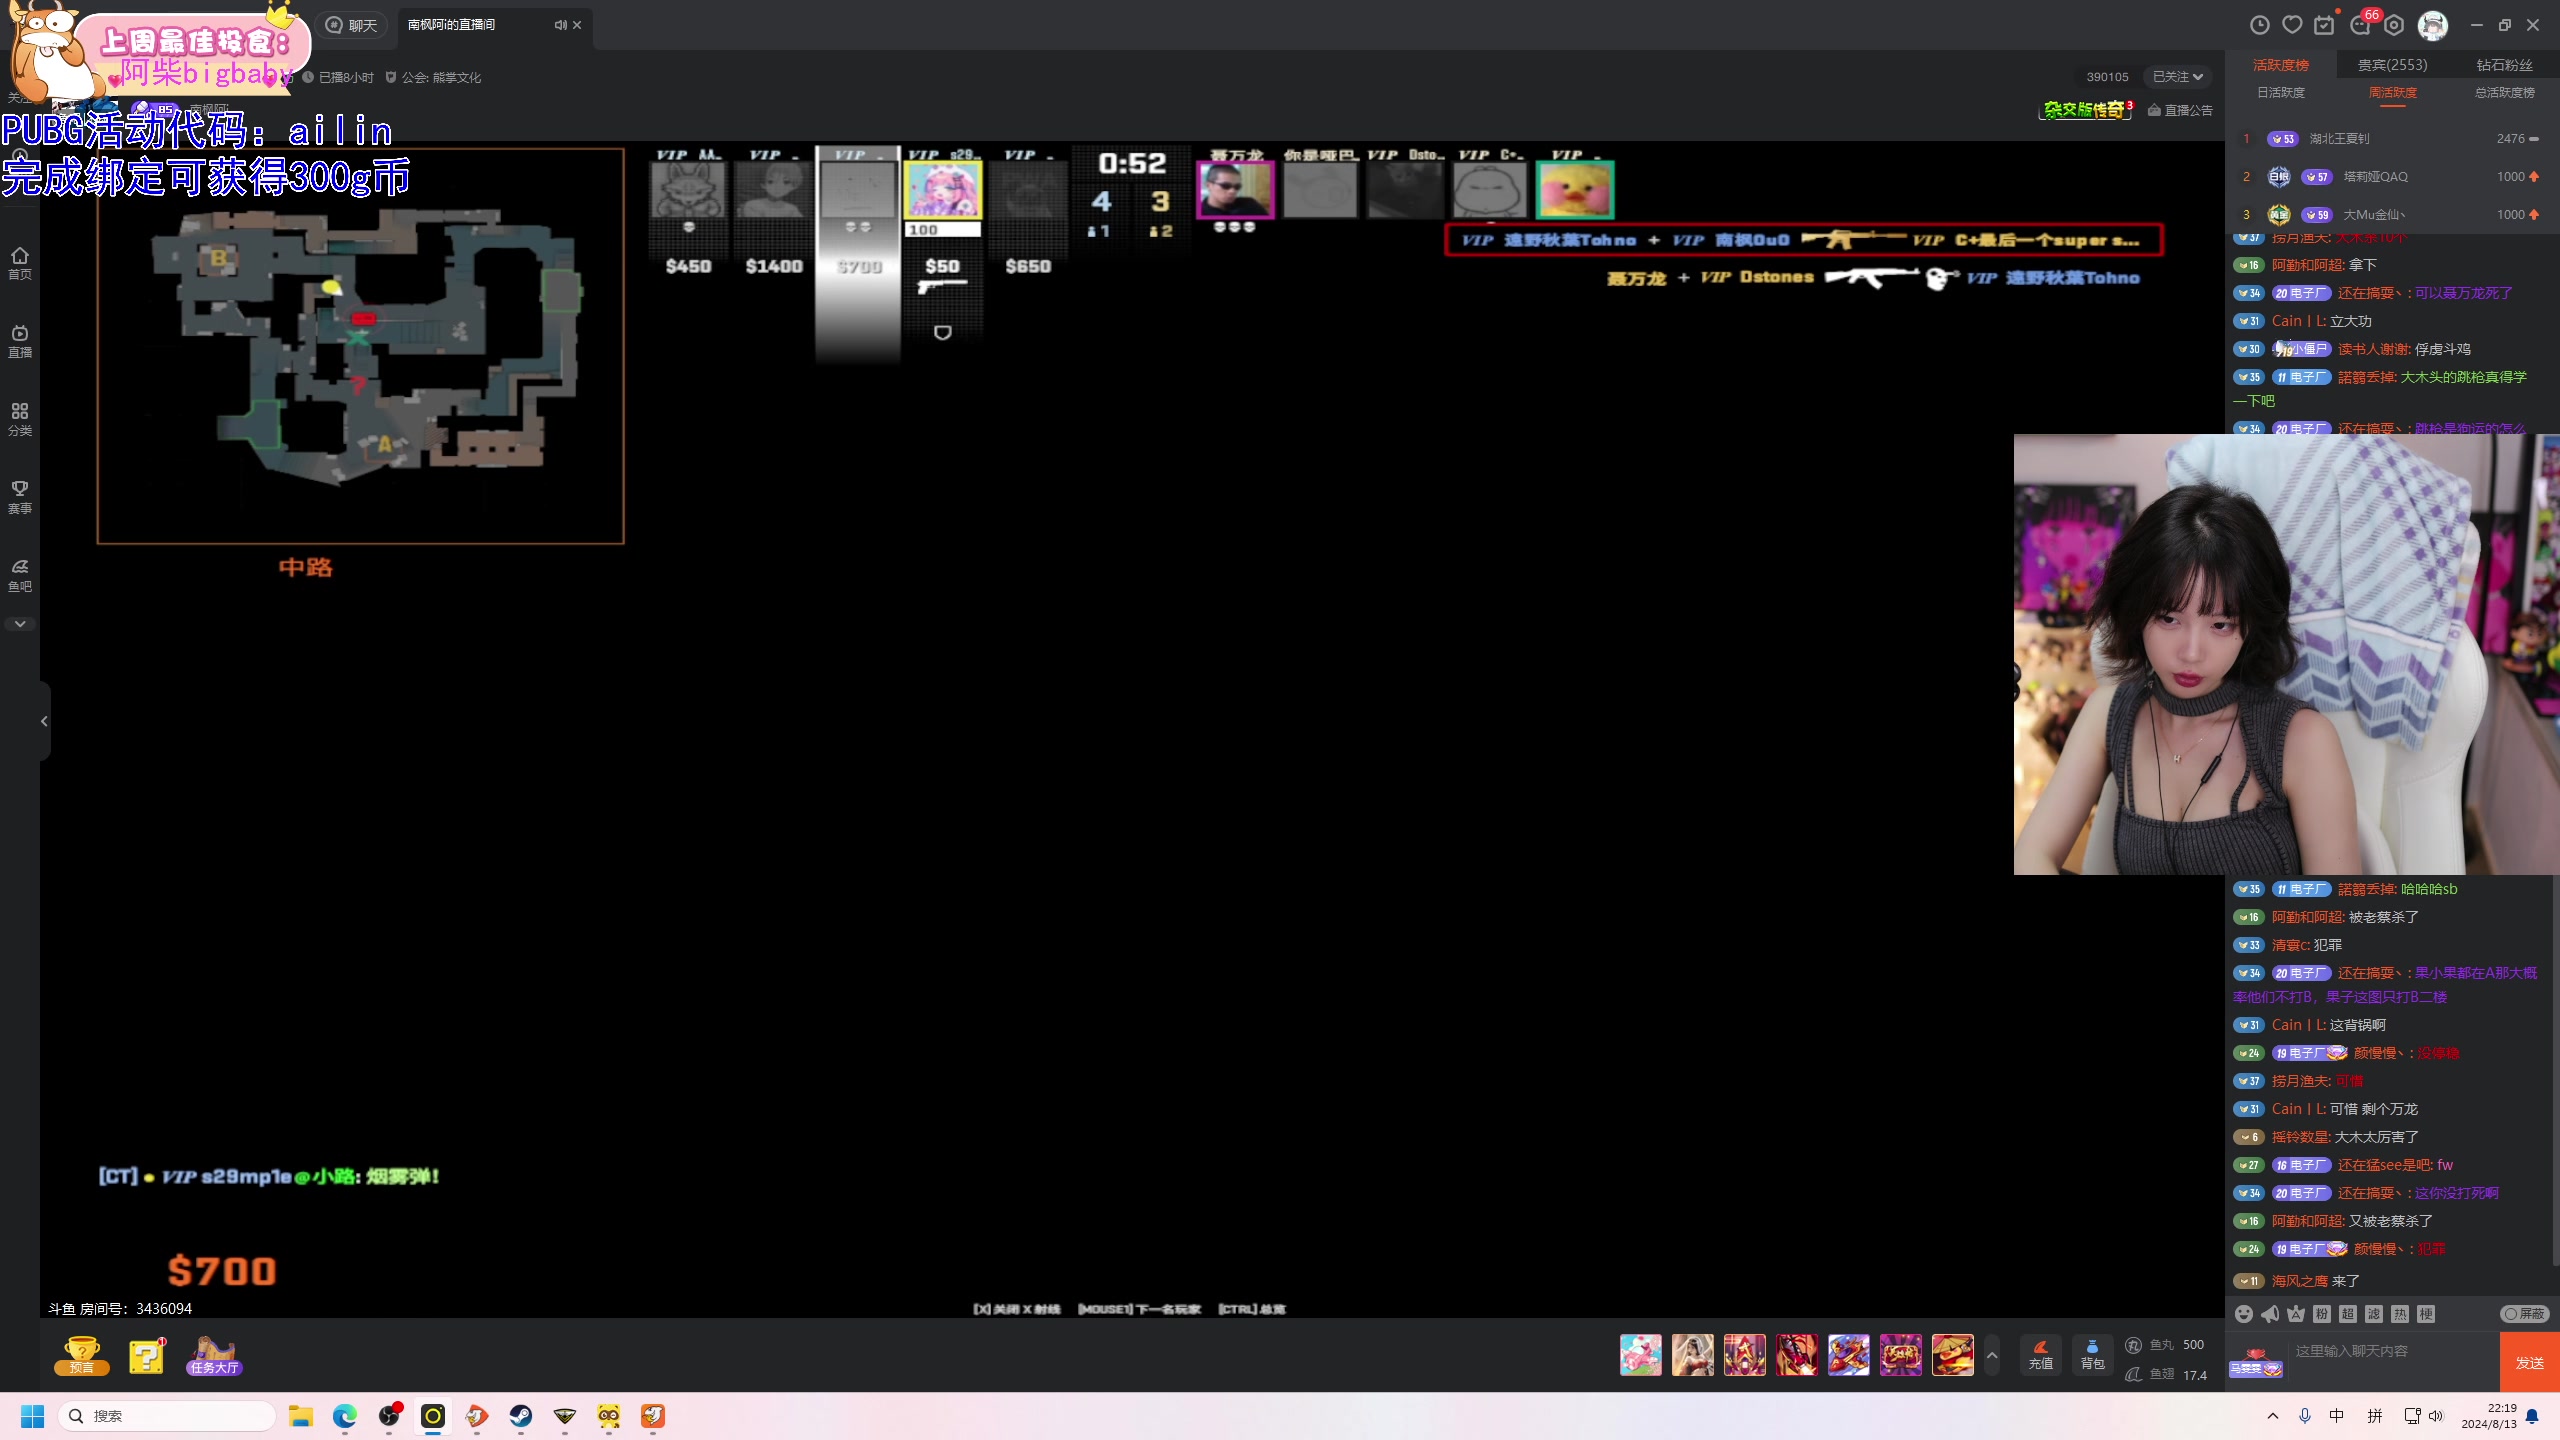Click the 热 hot words icon
The height and width of the screenshot is (1440, 2560).
pyautogui.click(x=2400, y=1314)
